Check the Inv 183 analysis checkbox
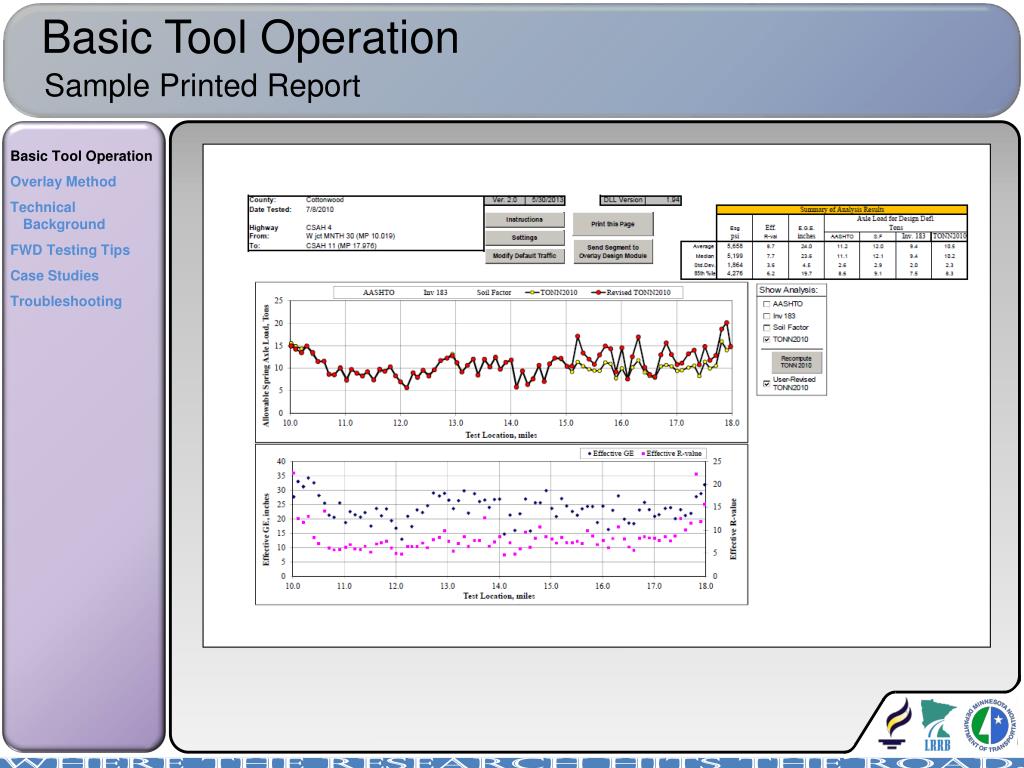The width and height of the screenshot is (1024, 768). (x=767, y=316)
